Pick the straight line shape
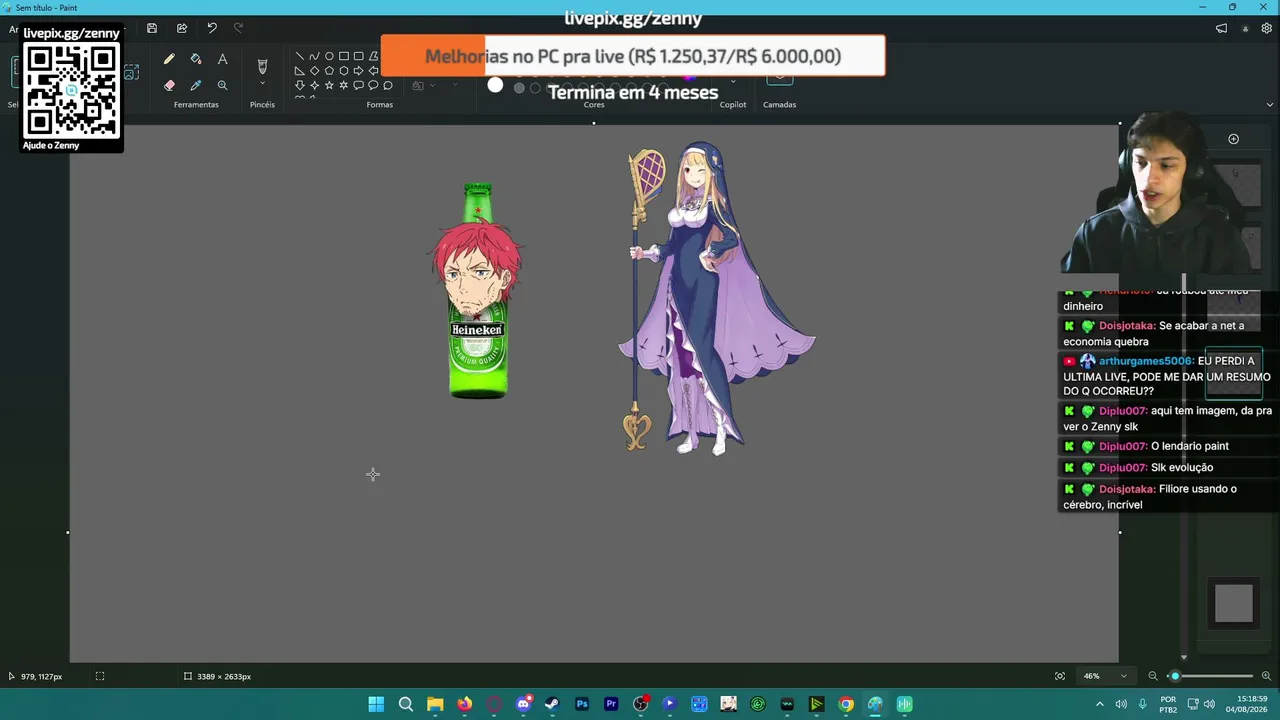The width and height of the screenshot is (1280, 720). point(299,57)
